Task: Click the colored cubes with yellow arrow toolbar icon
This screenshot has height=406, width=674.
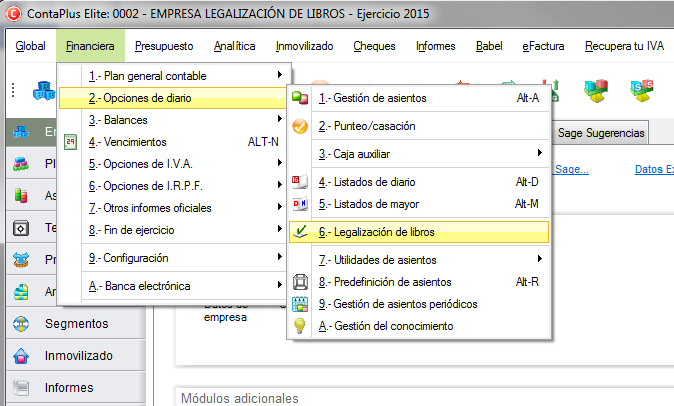Action: (x=596, y=91)
